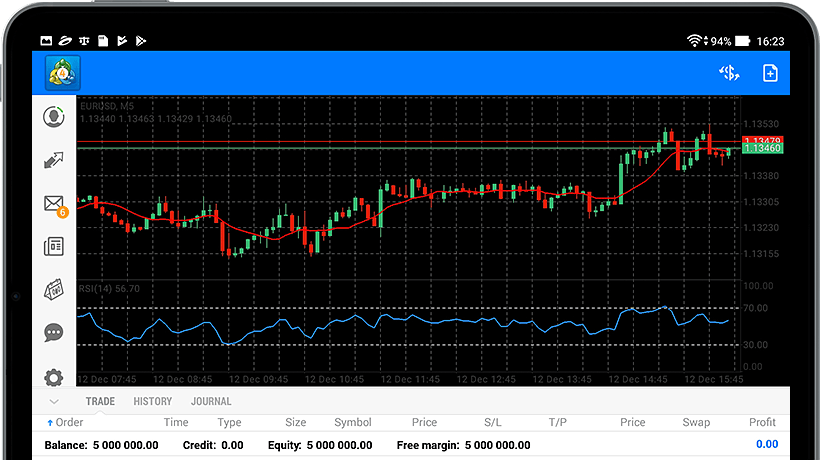Switch to the JOURNAL tab
This screenshot has height=460, width=820.
coord(211,401)
